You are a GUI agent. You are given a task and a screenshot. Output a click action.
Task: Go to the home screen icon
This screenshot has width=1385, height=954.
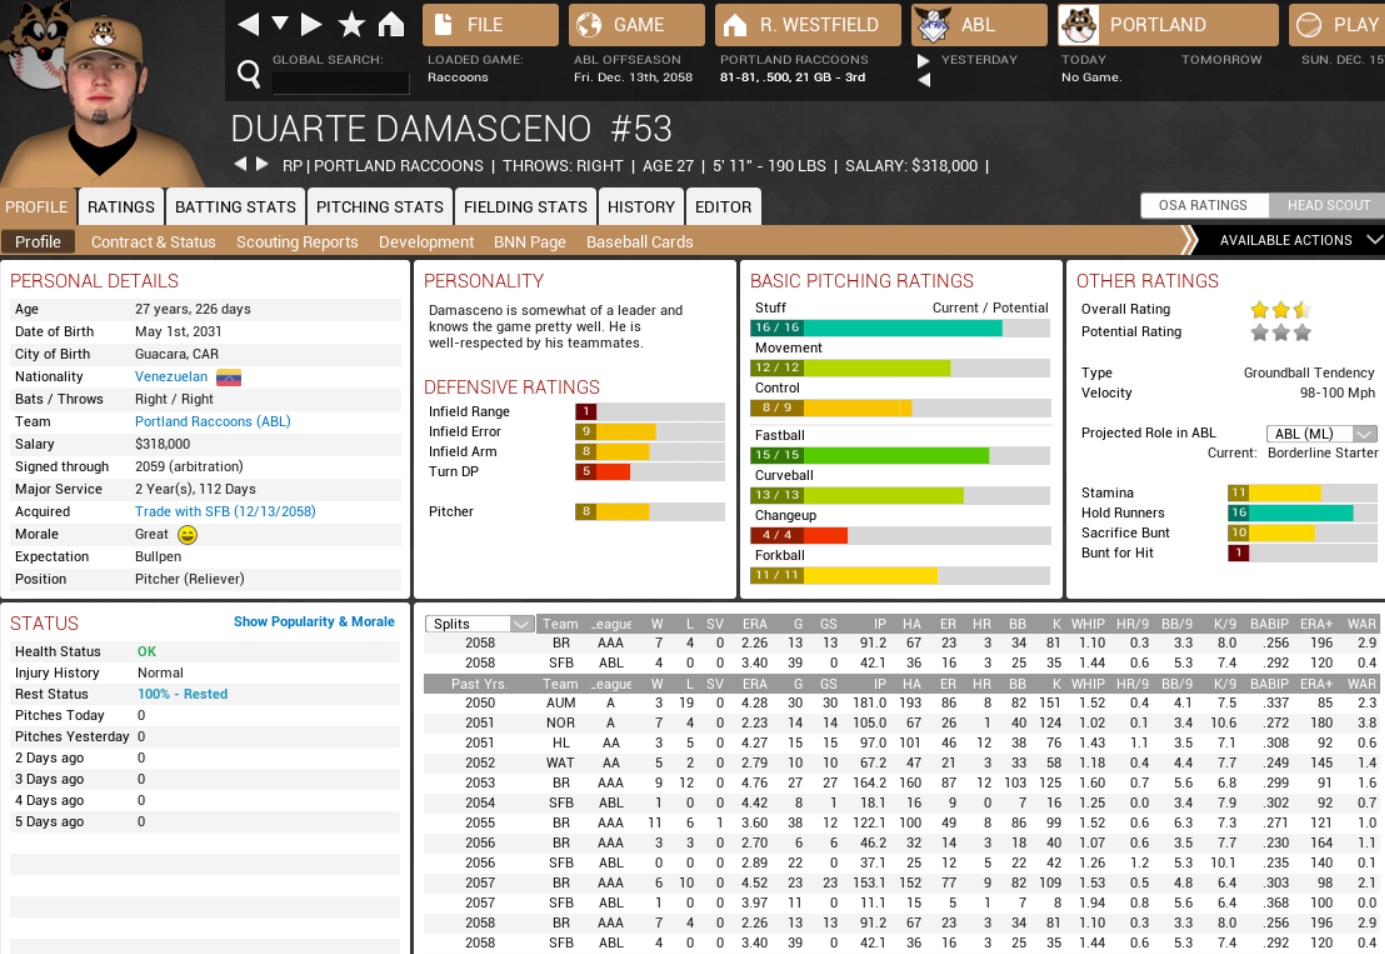click(391, 24)
